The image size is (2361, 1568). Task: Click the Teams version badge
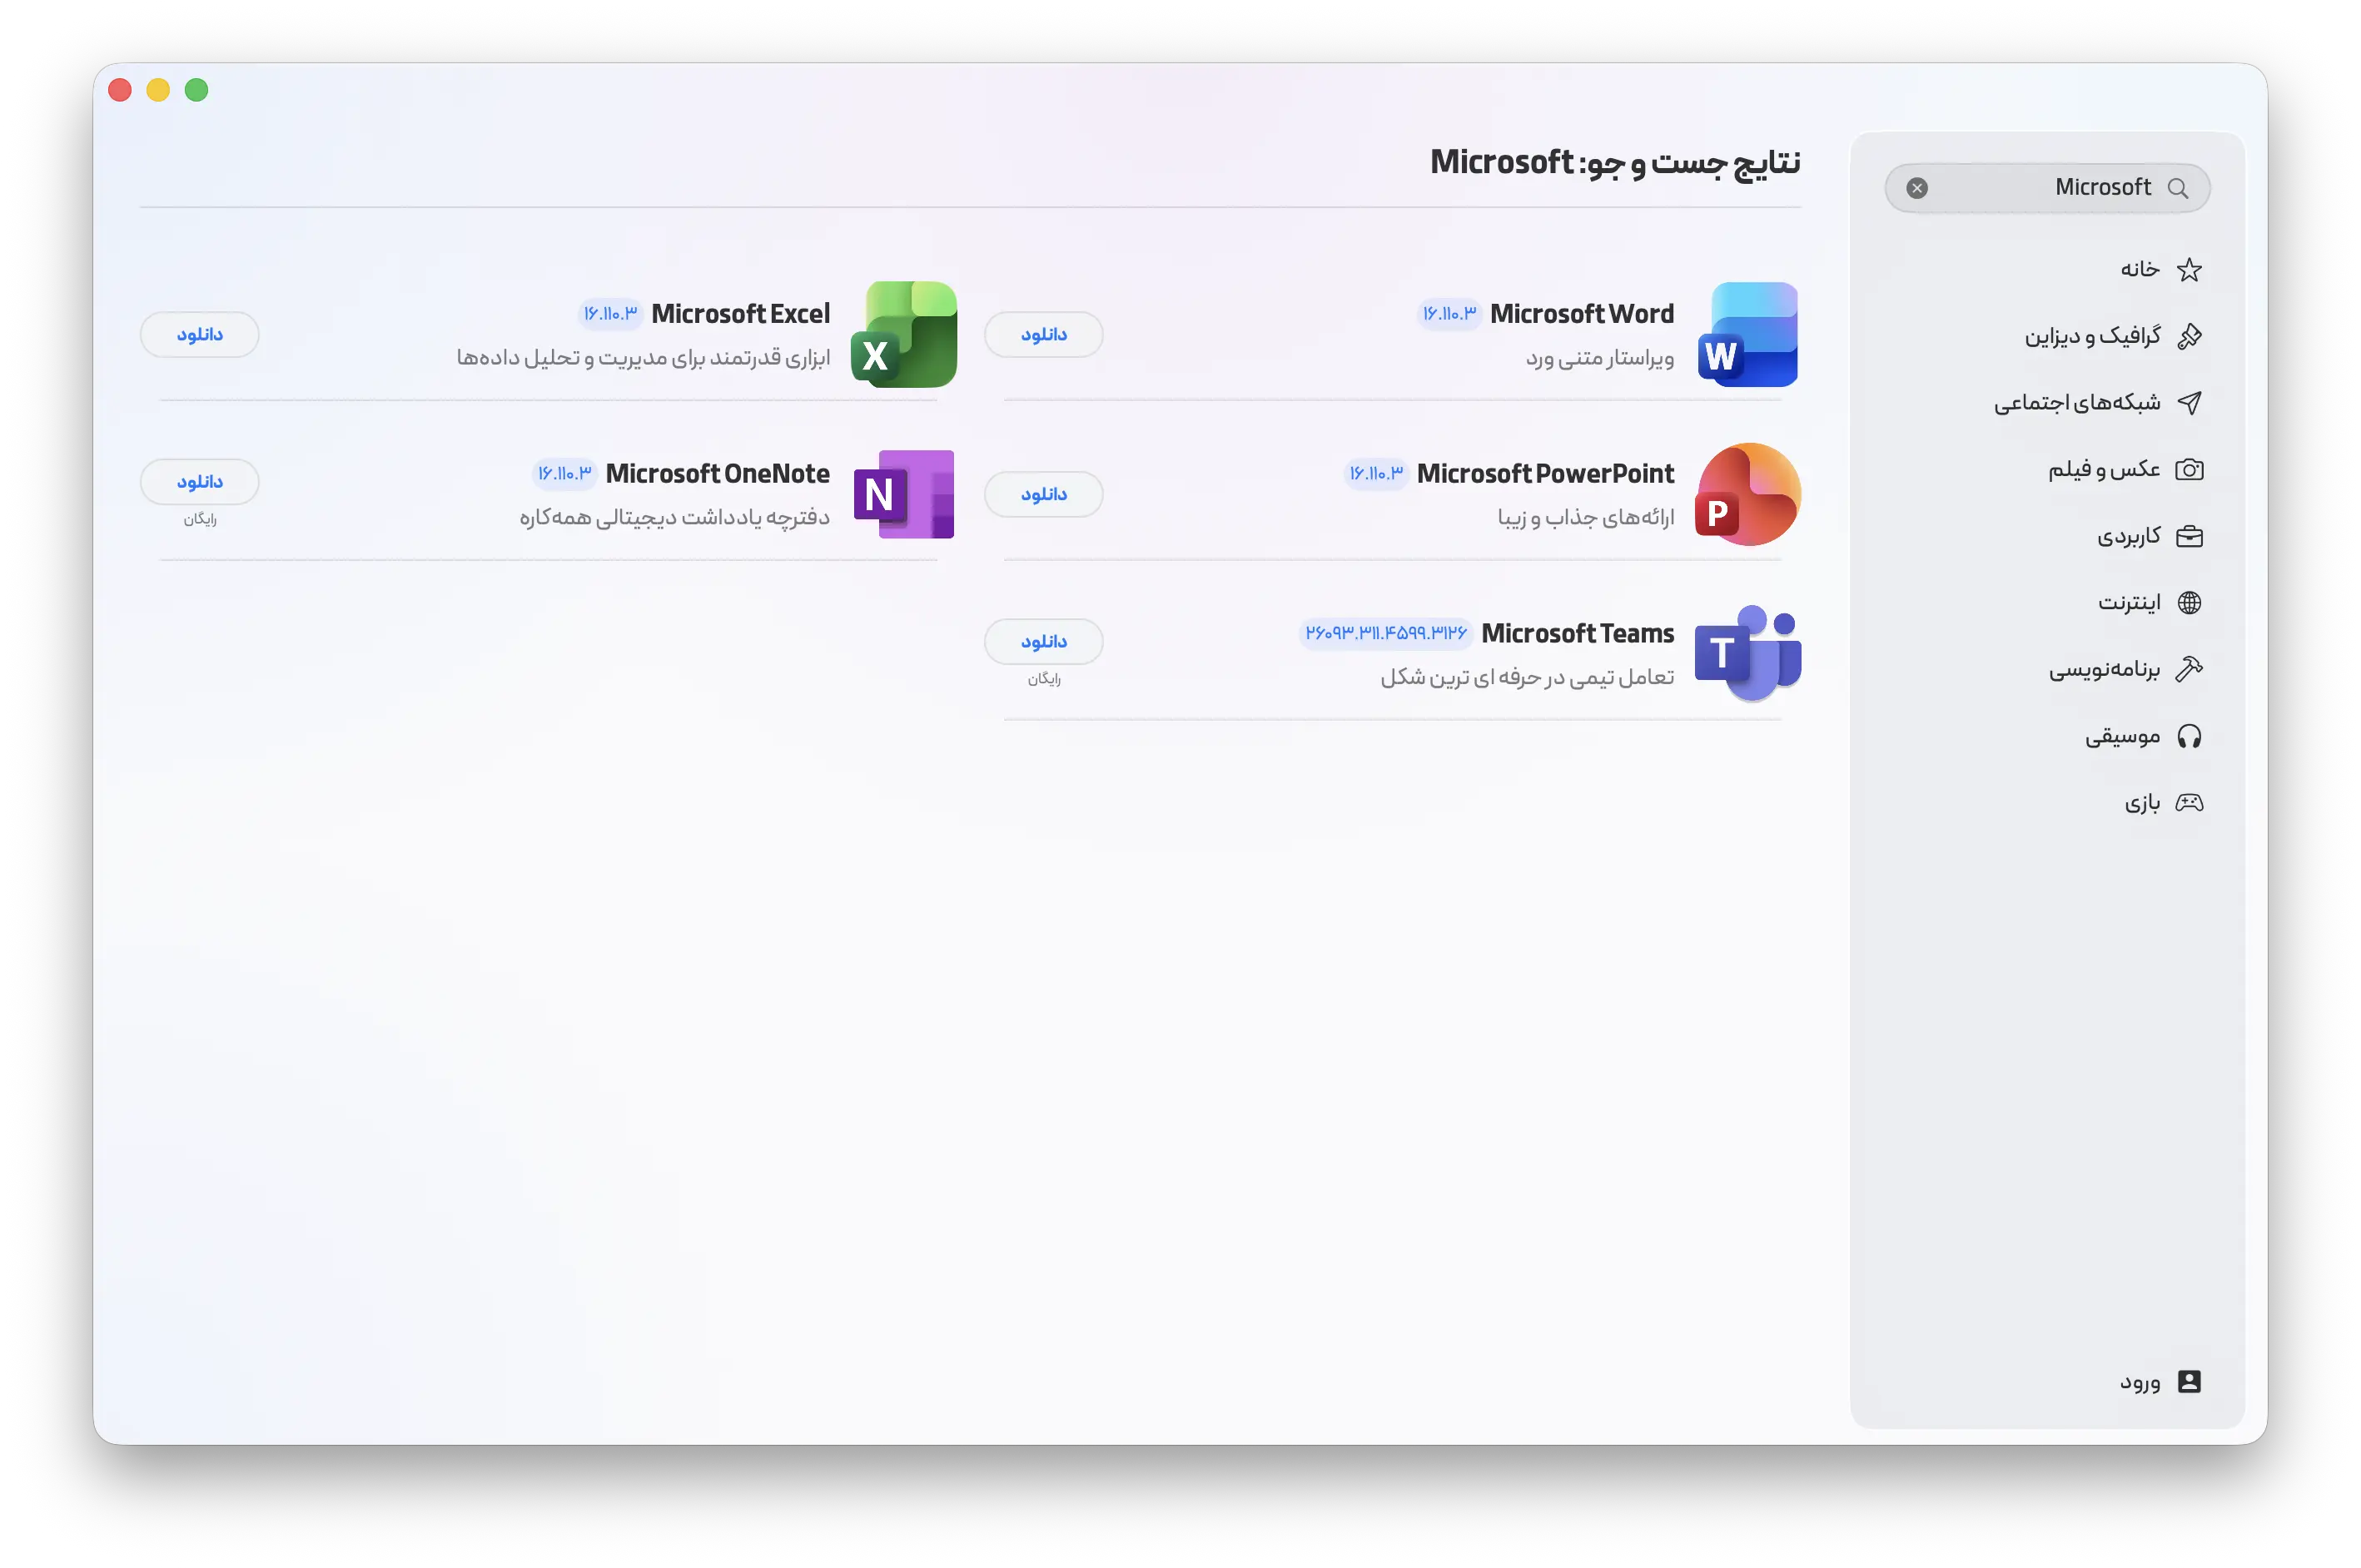(x=1386, y=633)
